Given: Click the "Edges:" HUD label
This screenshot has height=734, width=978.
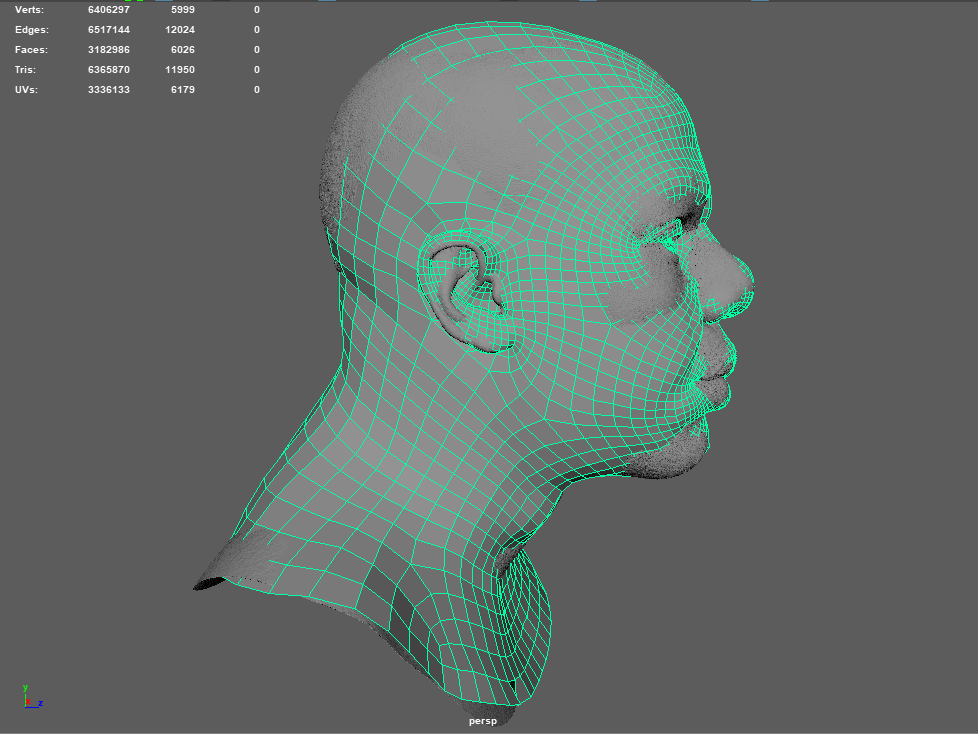Looking at the screenshot, I should click(x=31, y=30).
